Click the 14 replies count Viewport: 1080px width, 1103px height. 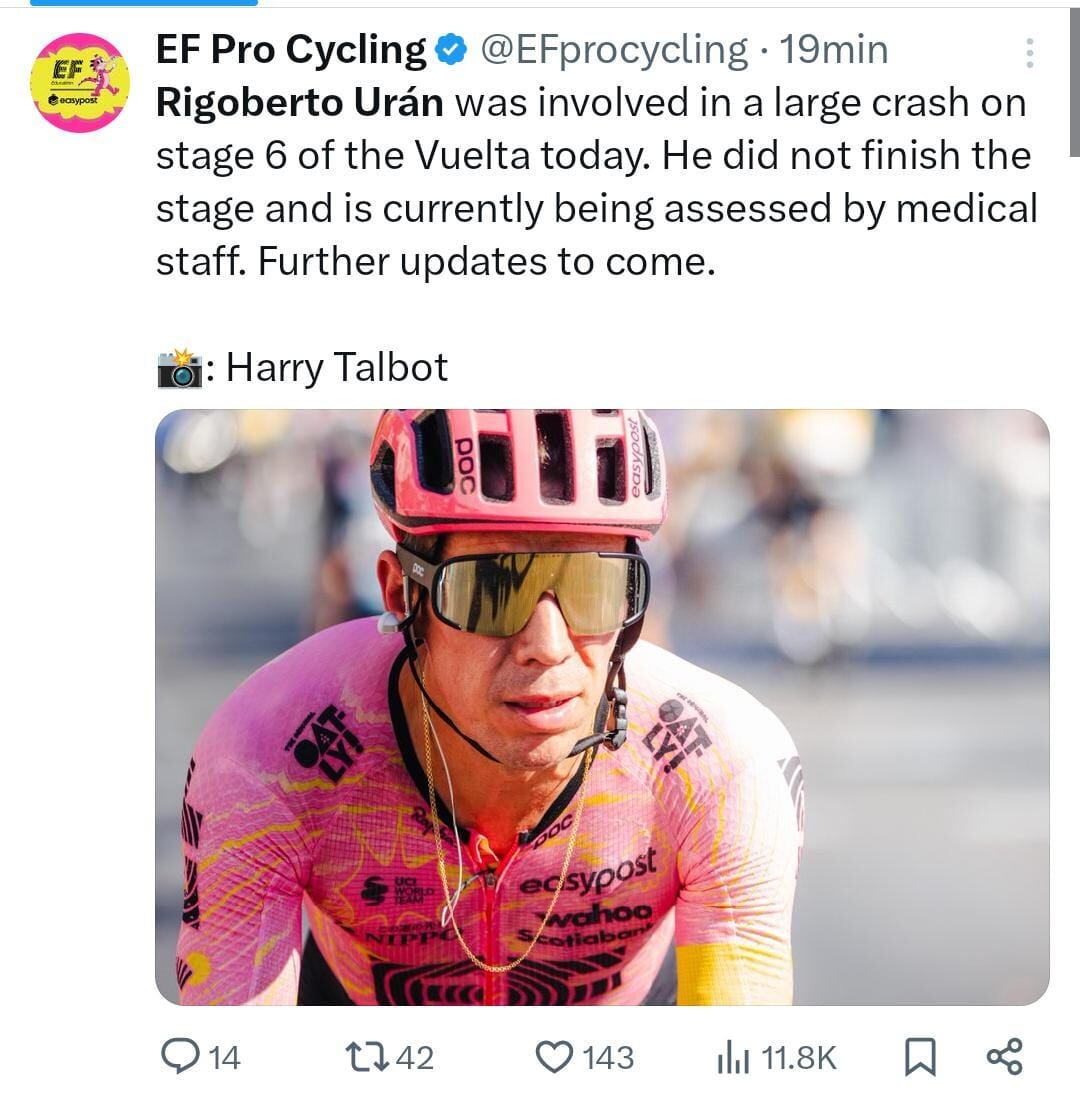225,1058
